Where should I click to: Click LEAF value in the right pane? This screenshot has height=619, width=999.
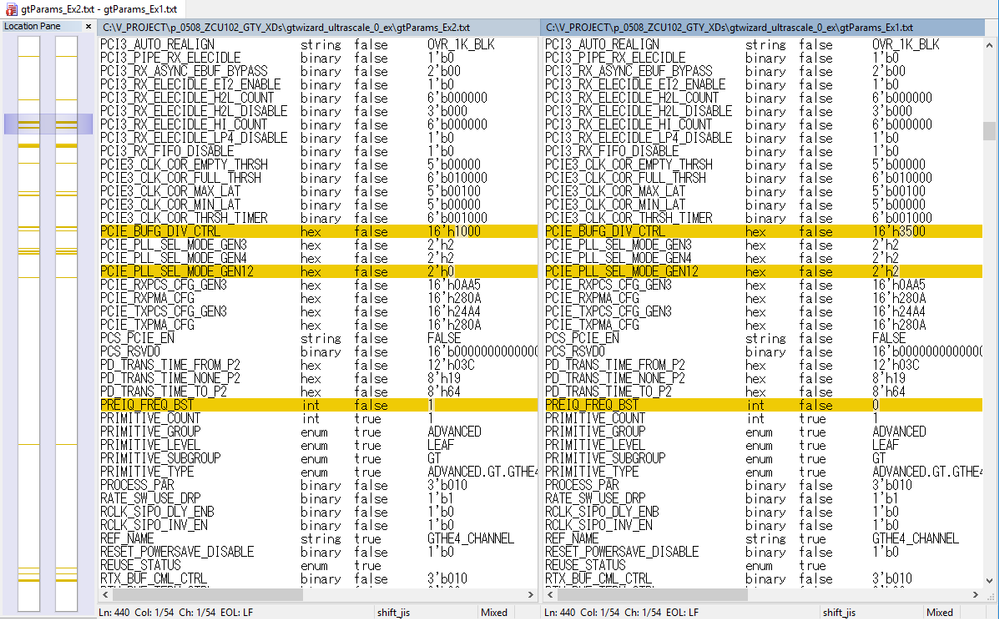886,445
